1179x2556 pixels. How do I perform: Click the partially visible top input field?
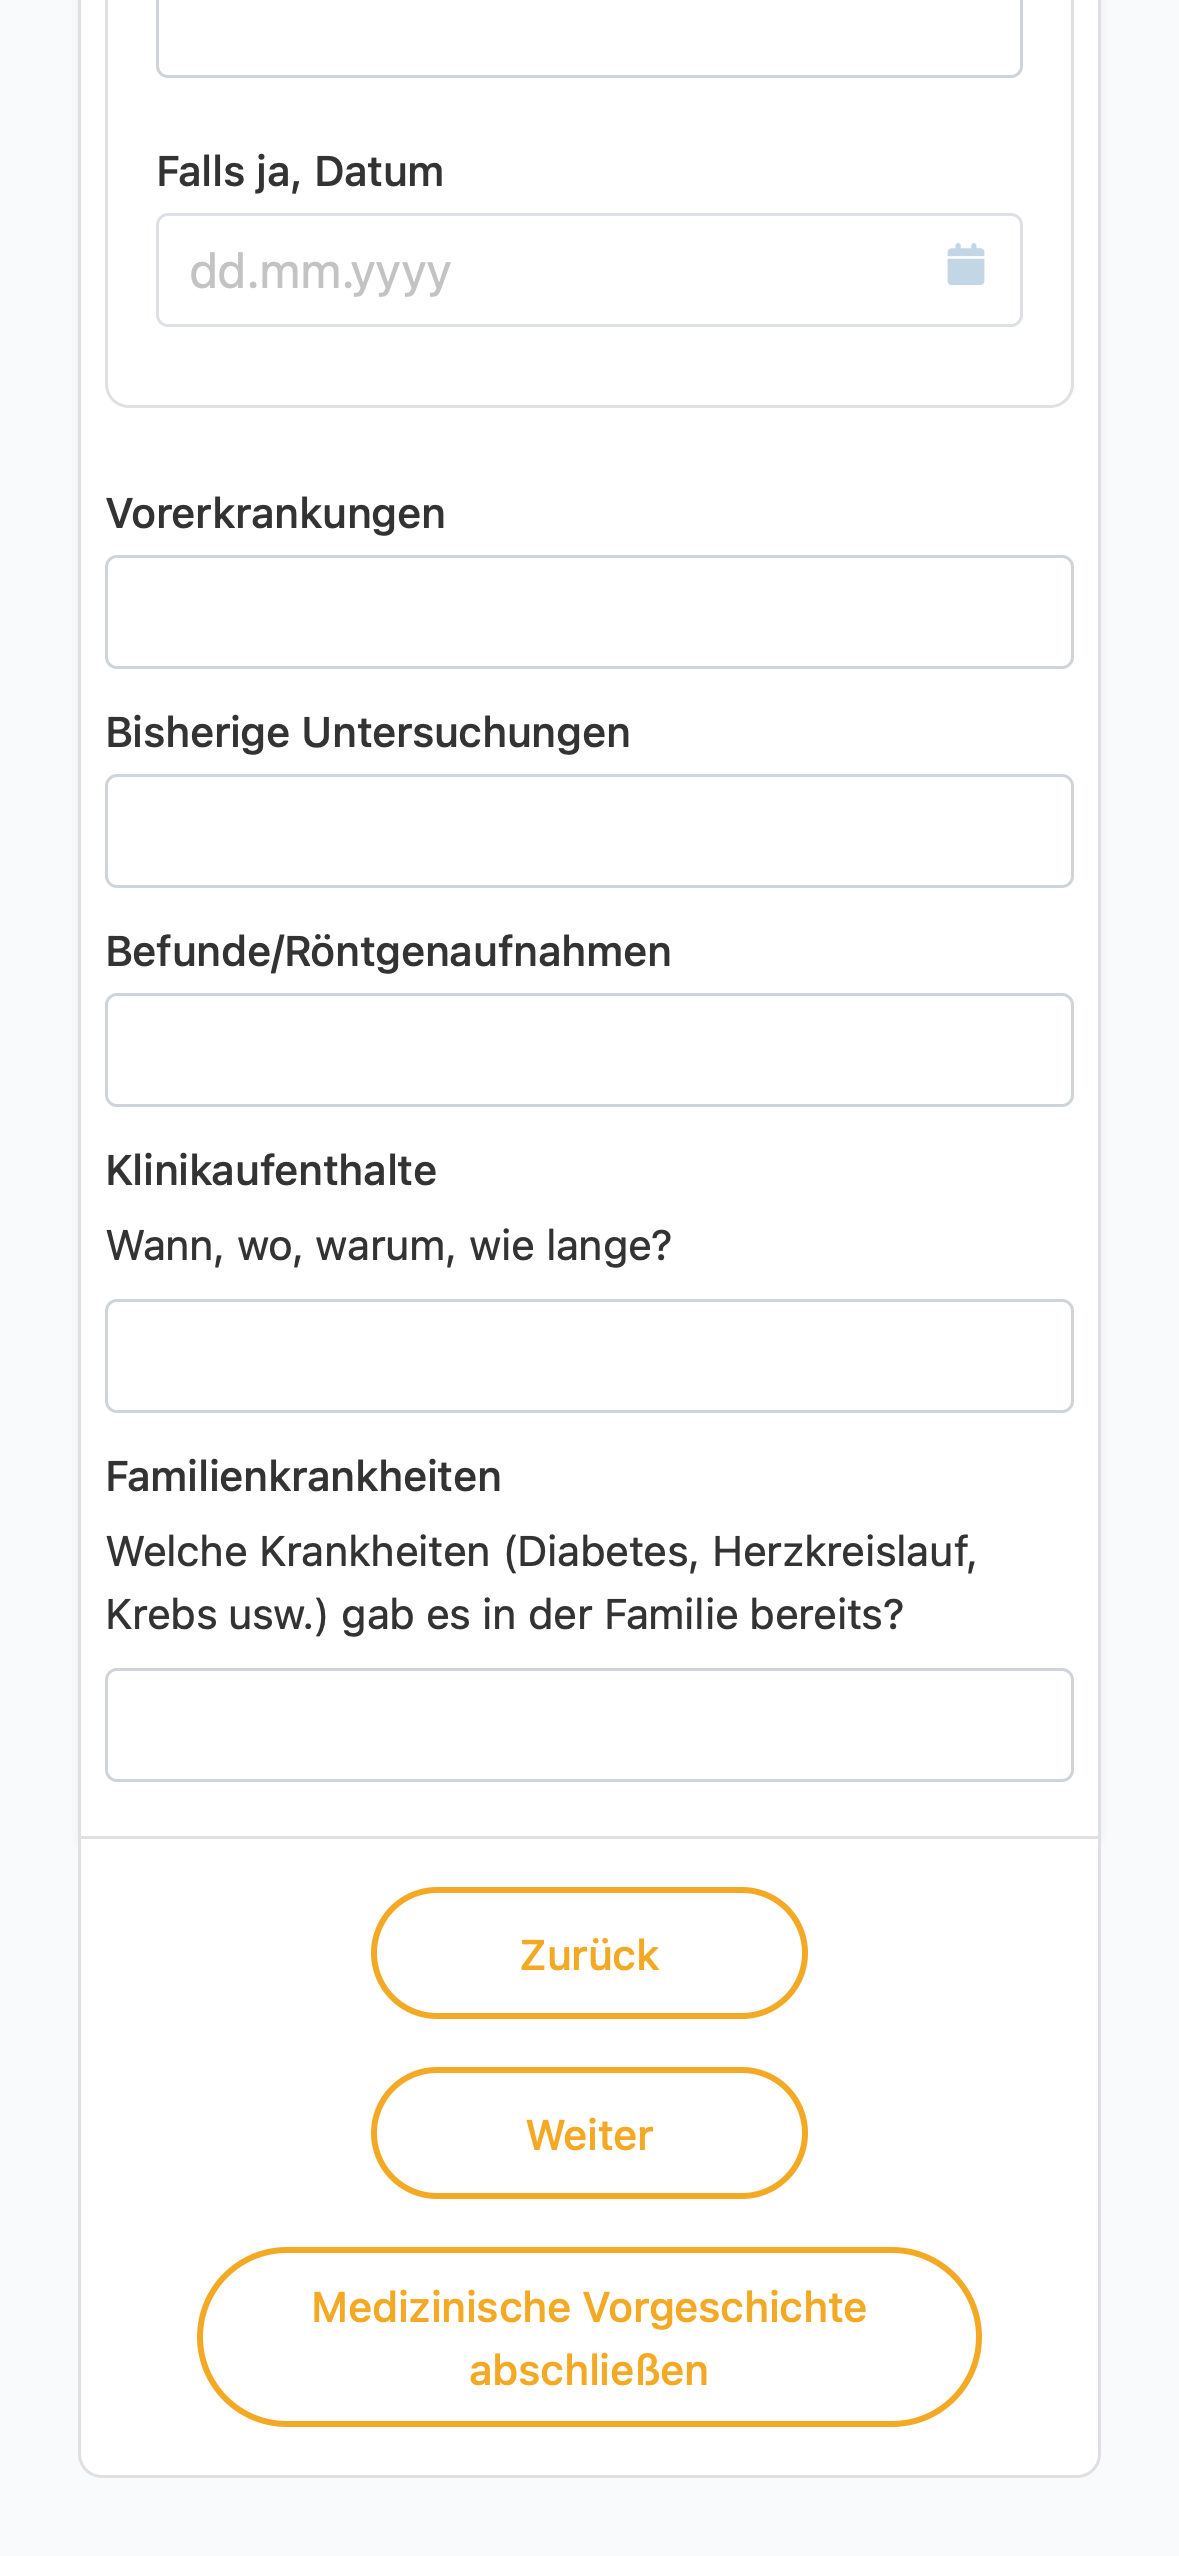pyautogui.click(x=589, y=38)
